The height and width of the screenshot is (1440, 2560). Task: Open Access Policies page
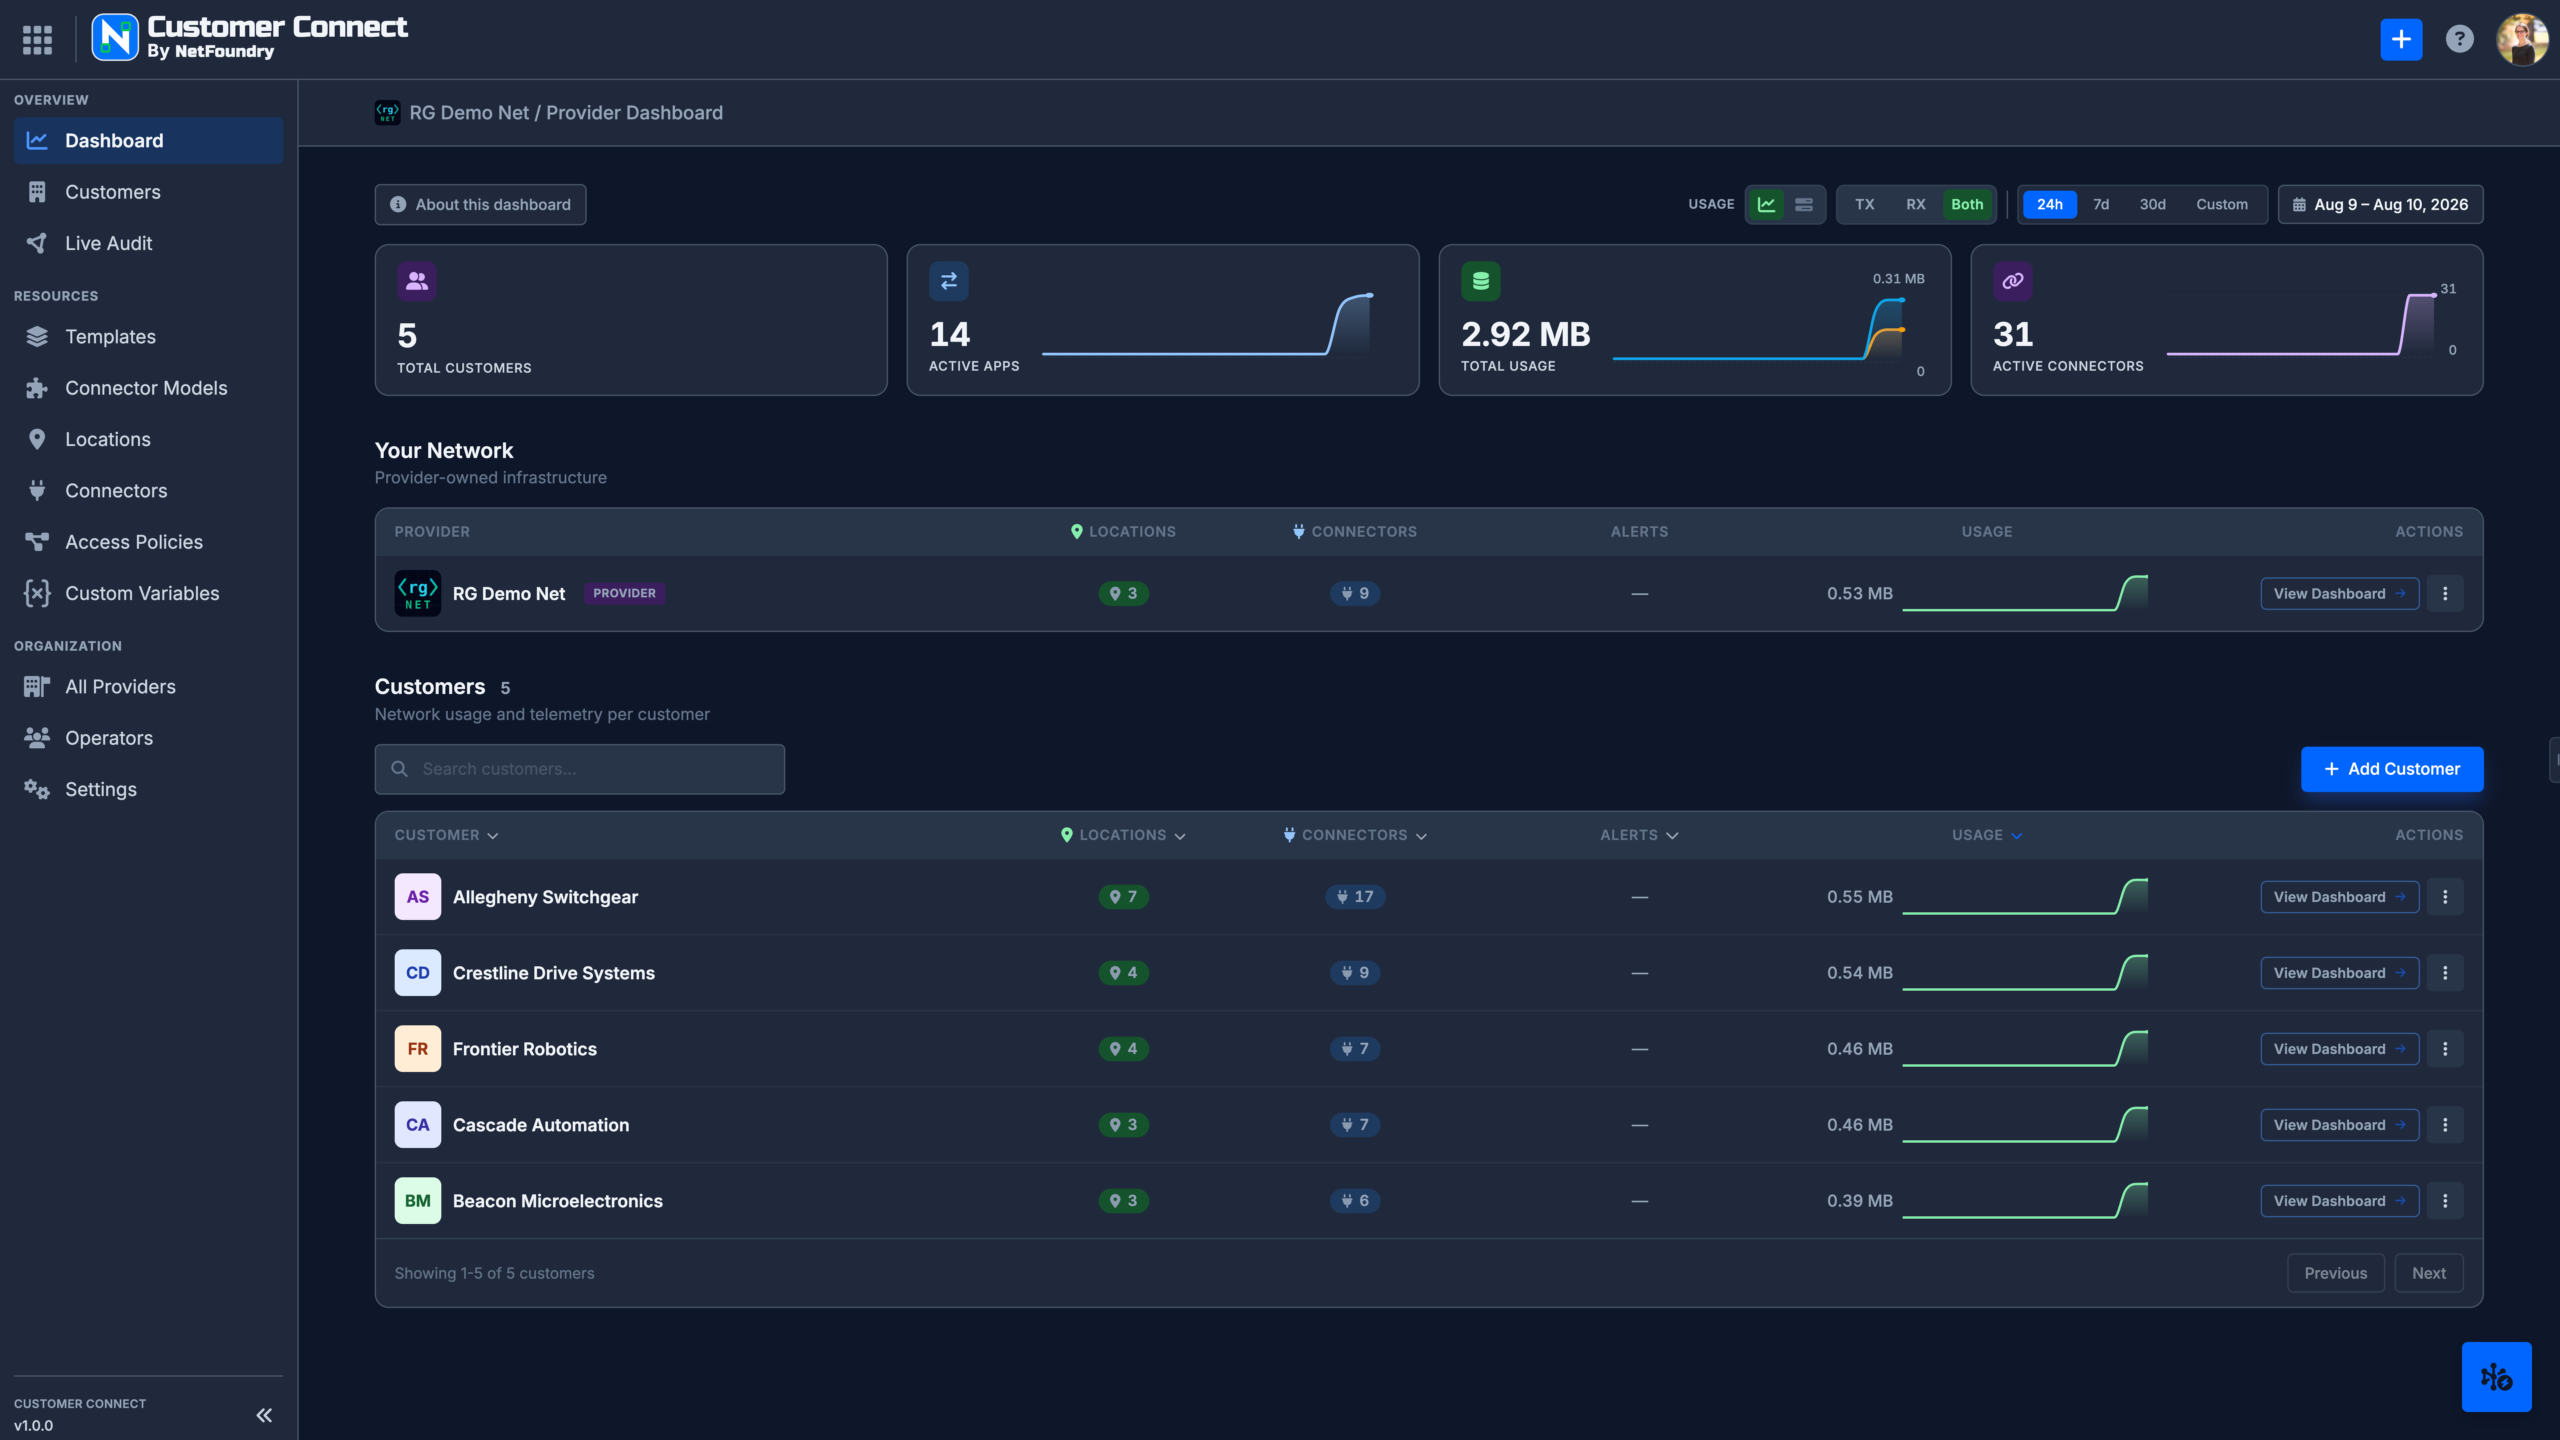148,542
